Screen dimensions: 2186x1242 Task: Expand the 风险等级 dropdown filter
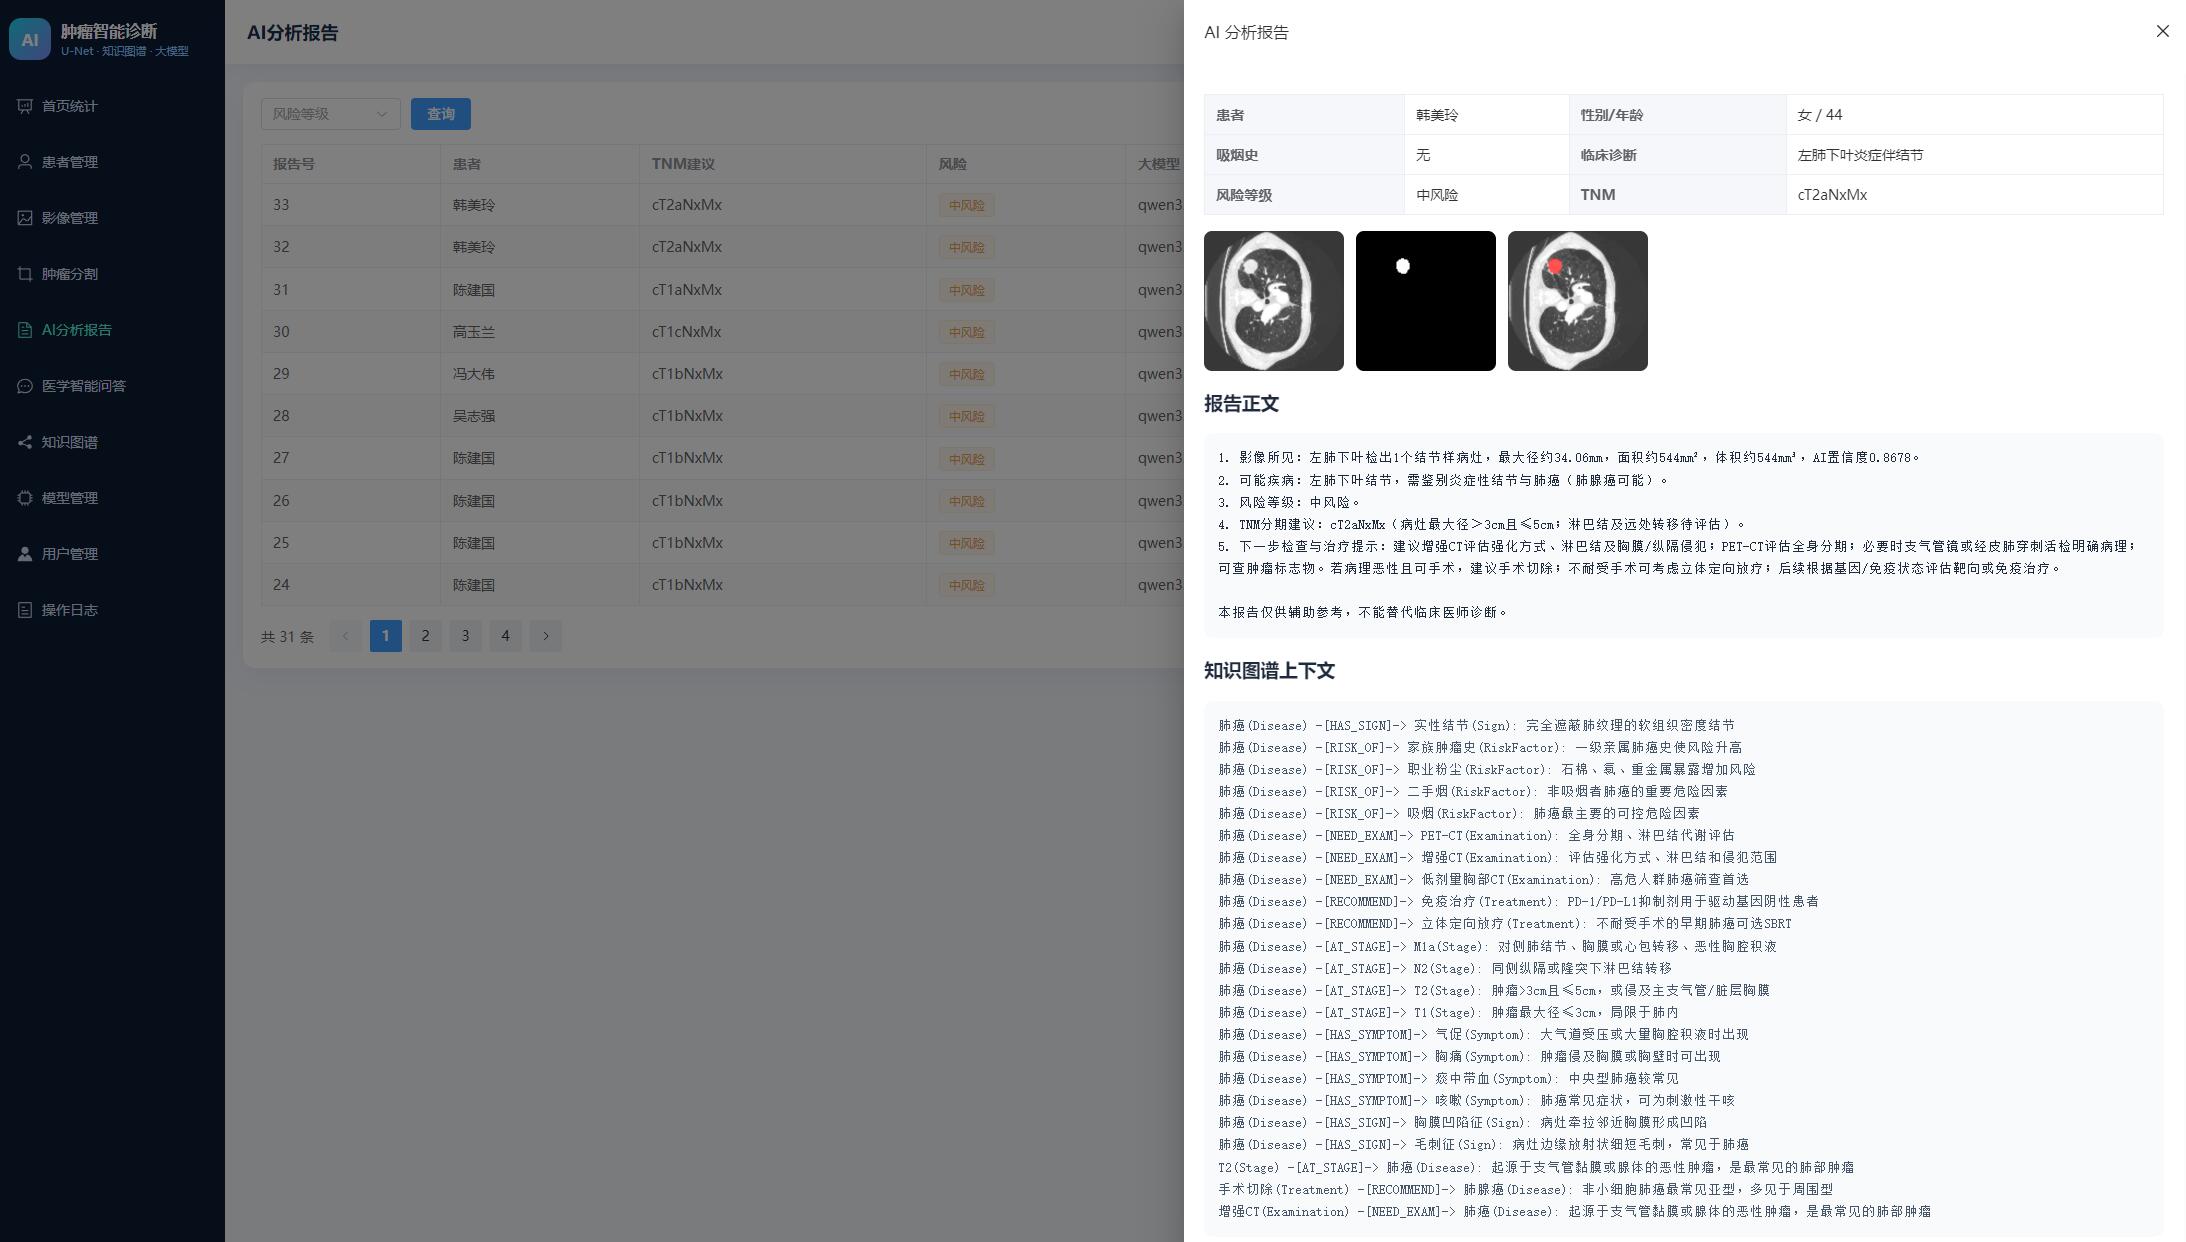point(331,114)
